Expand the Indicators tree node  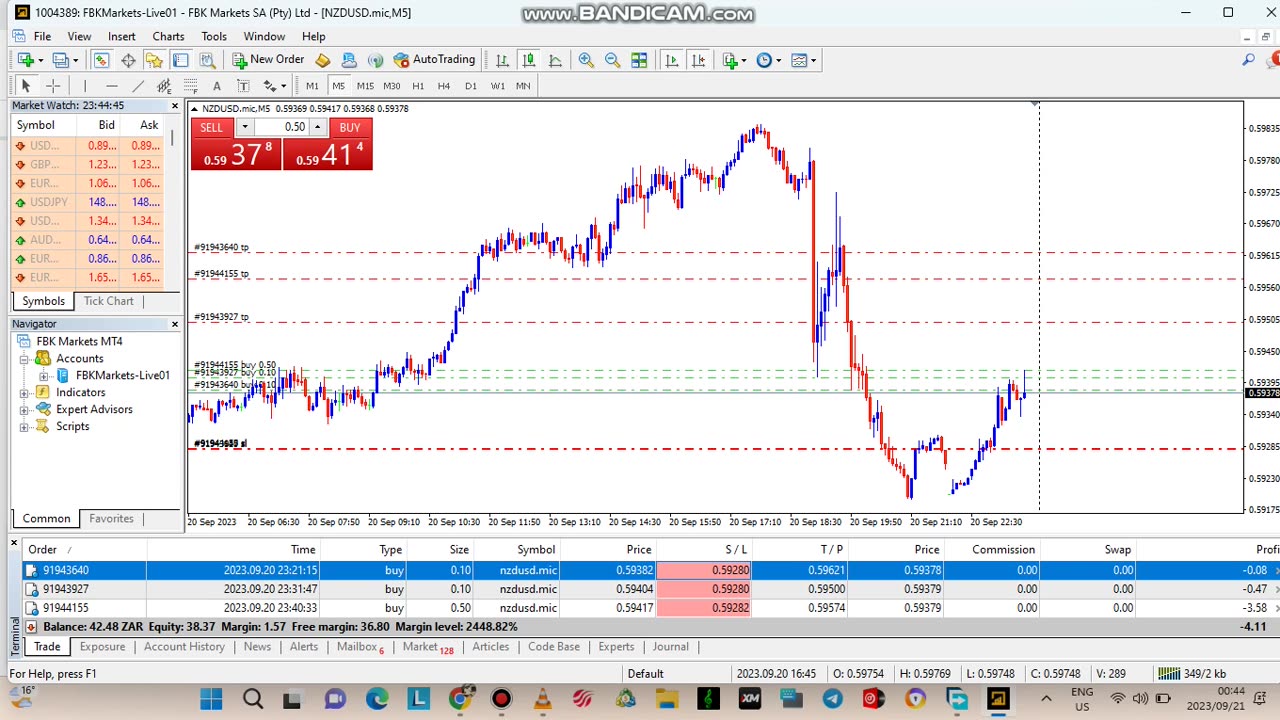(x=24, y=393)
